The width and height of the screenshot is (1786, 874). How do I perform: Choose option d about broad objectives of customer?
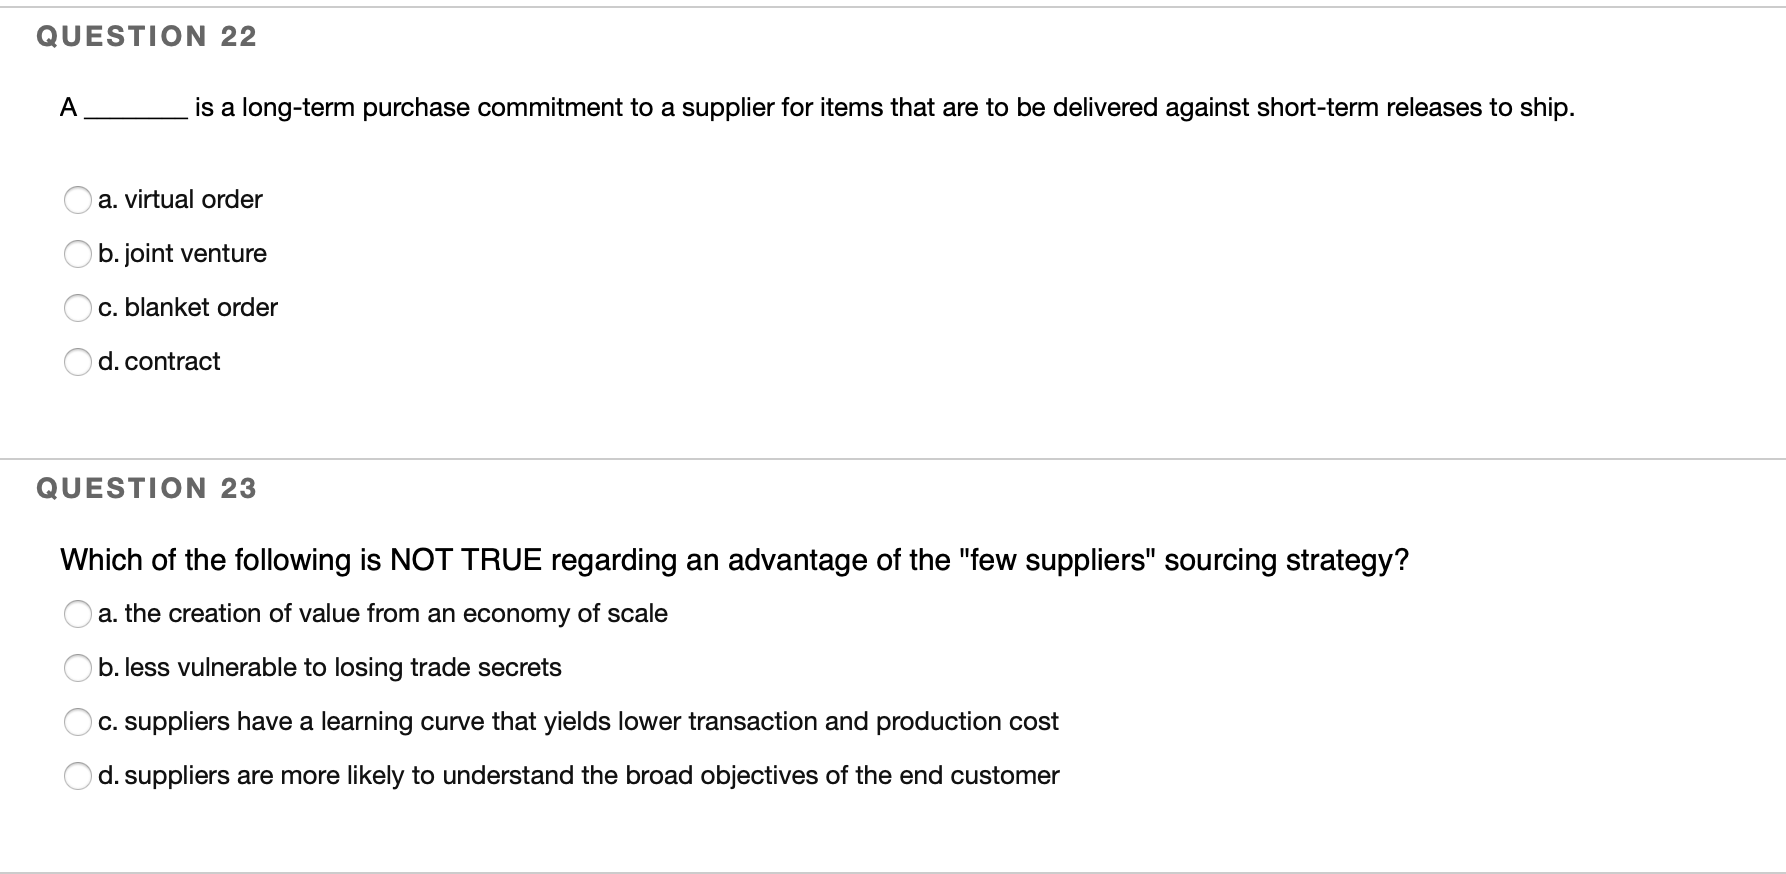79,775
